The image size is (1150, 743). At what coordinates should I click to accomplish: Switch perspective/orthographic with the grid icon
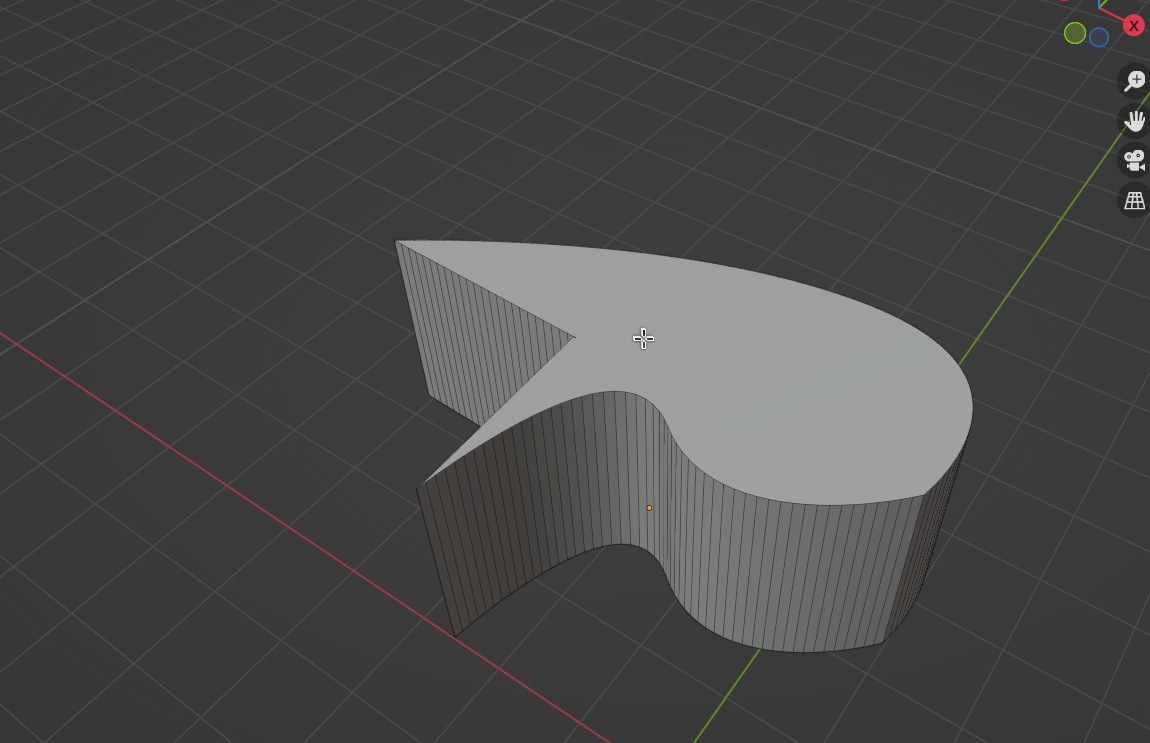[1135, 200]
